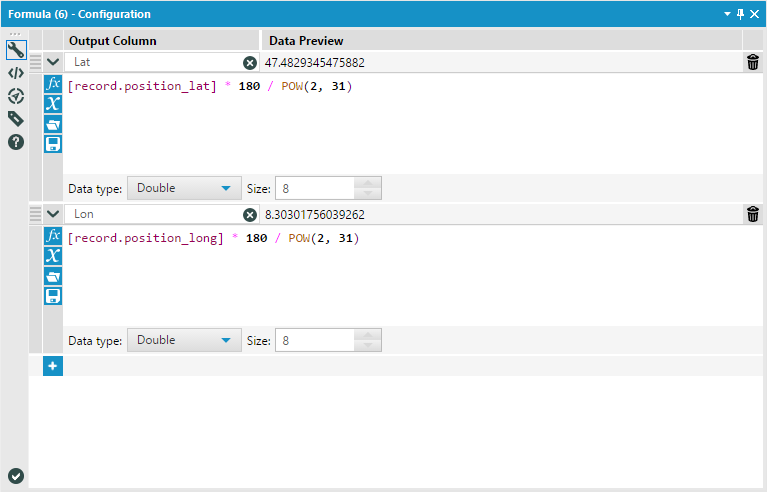Click the Lat formula expression editor
Image resolution: width=767 pixels, height=492 pixels.
tap(400, 125)
